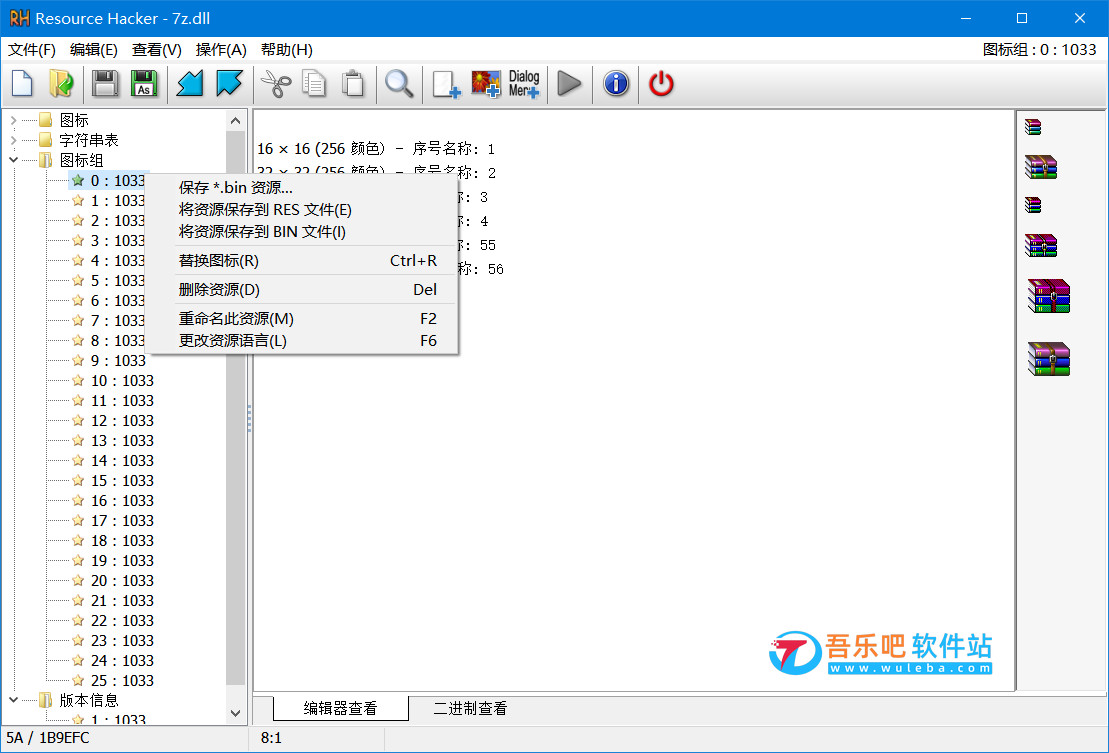
Task: Click the blue down-left arrow icon
Action: (x=190, y=84)
